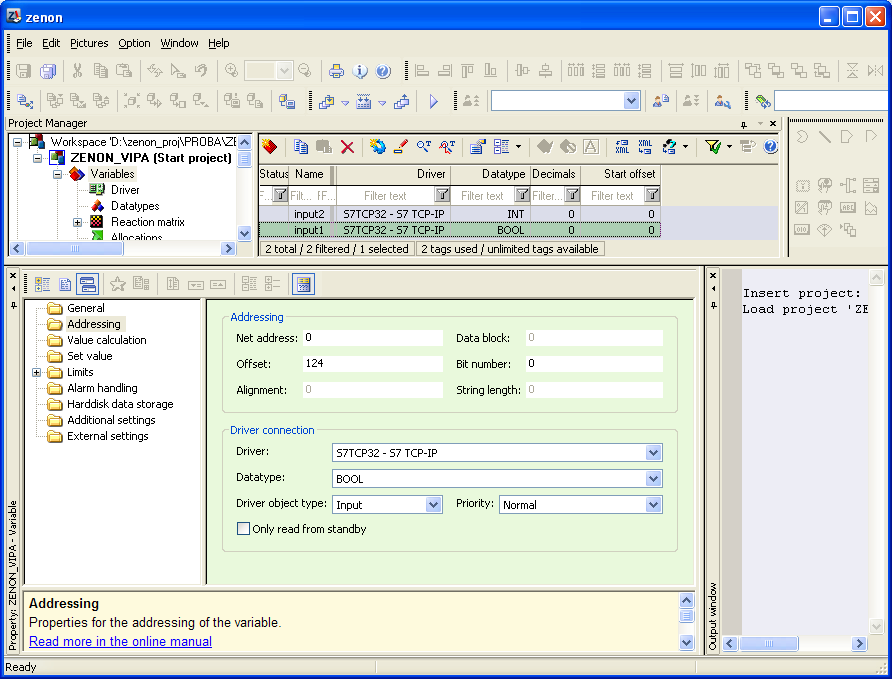Screen dimensions: 892x679
Task: Click the XML export icon in variable toolbar
Action: click(x=622, y=147)
